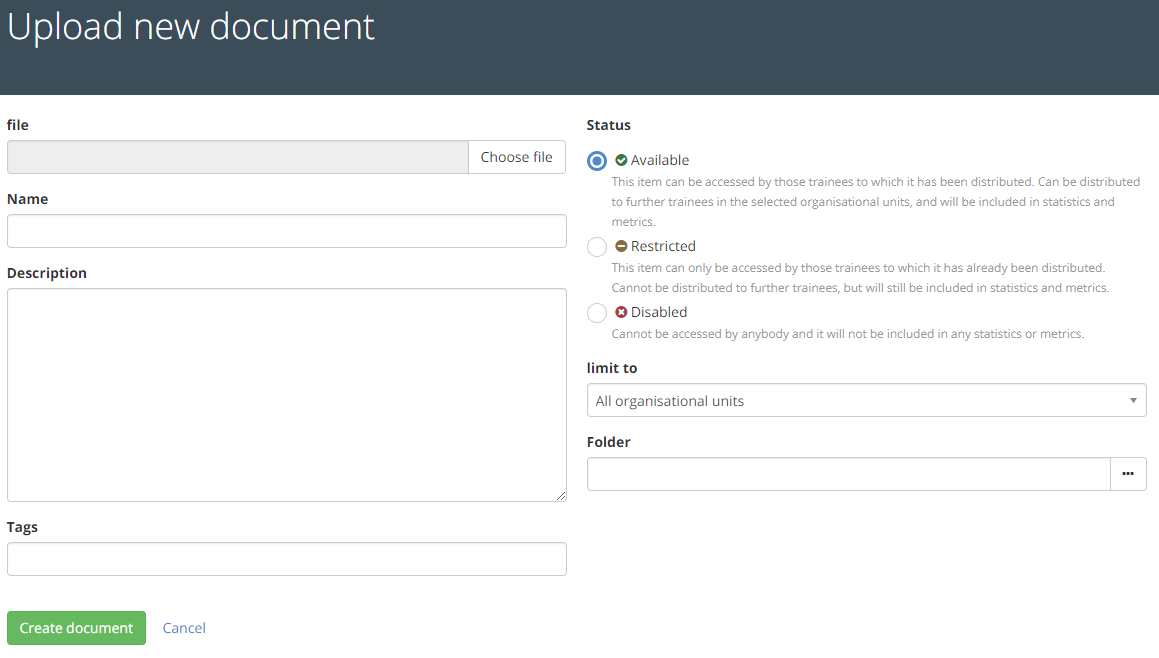Viewport: 1159px width, 658px height.
Task: Focus the Name text field
Action: point(286,231)
